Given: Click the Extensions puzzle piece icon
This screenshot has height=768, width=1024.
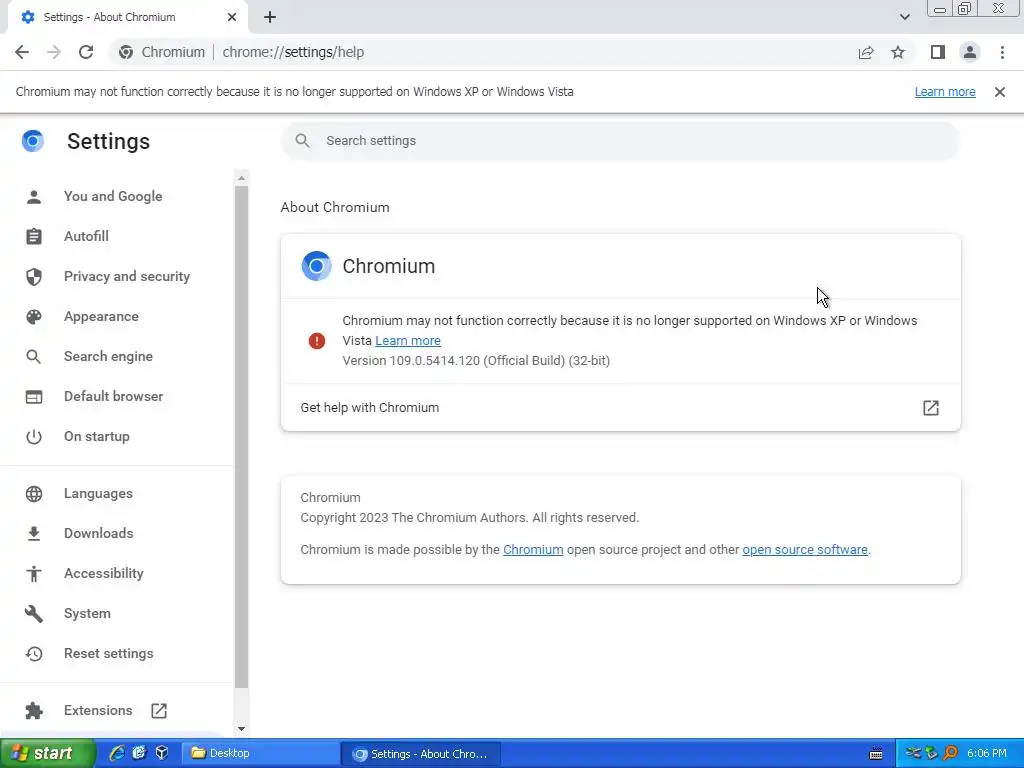Looking at the screenshot, I should coord(34,711).
